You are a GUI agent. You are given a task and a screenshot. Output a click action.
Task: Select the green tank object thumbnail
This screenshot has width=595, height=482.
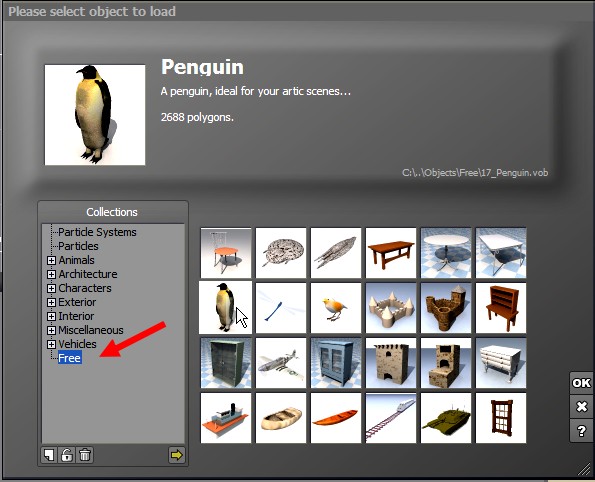pos(446,418)
